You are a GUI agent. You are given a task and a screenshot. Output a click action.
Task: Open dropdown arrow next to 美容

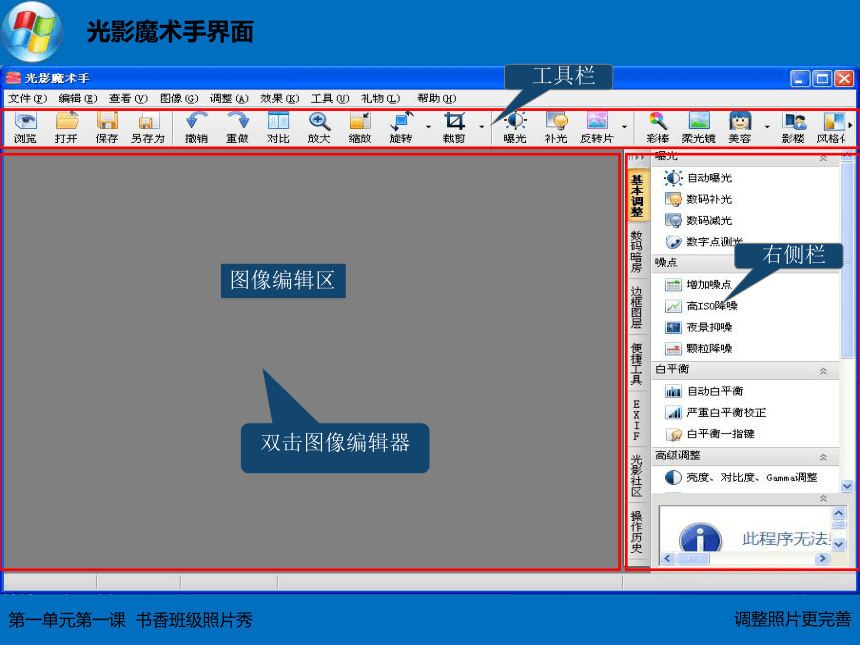767,127
